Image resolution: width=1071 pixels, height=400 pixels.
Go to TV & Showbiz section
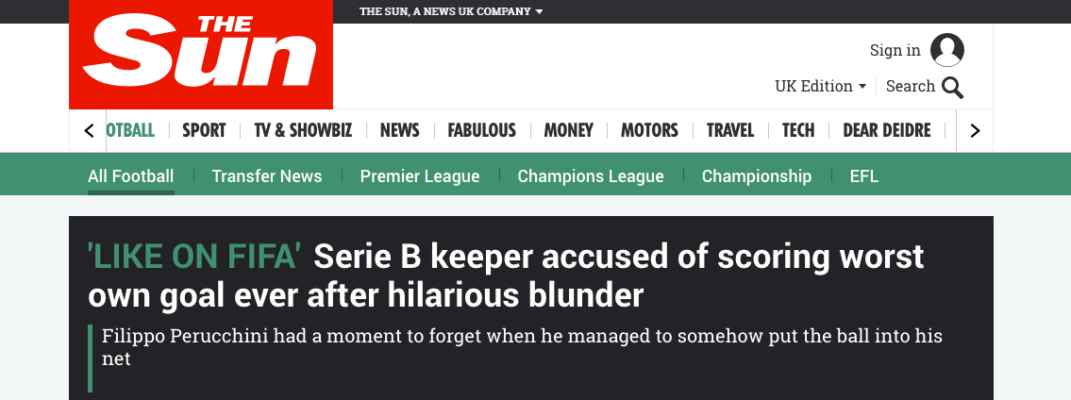[303, 130]
